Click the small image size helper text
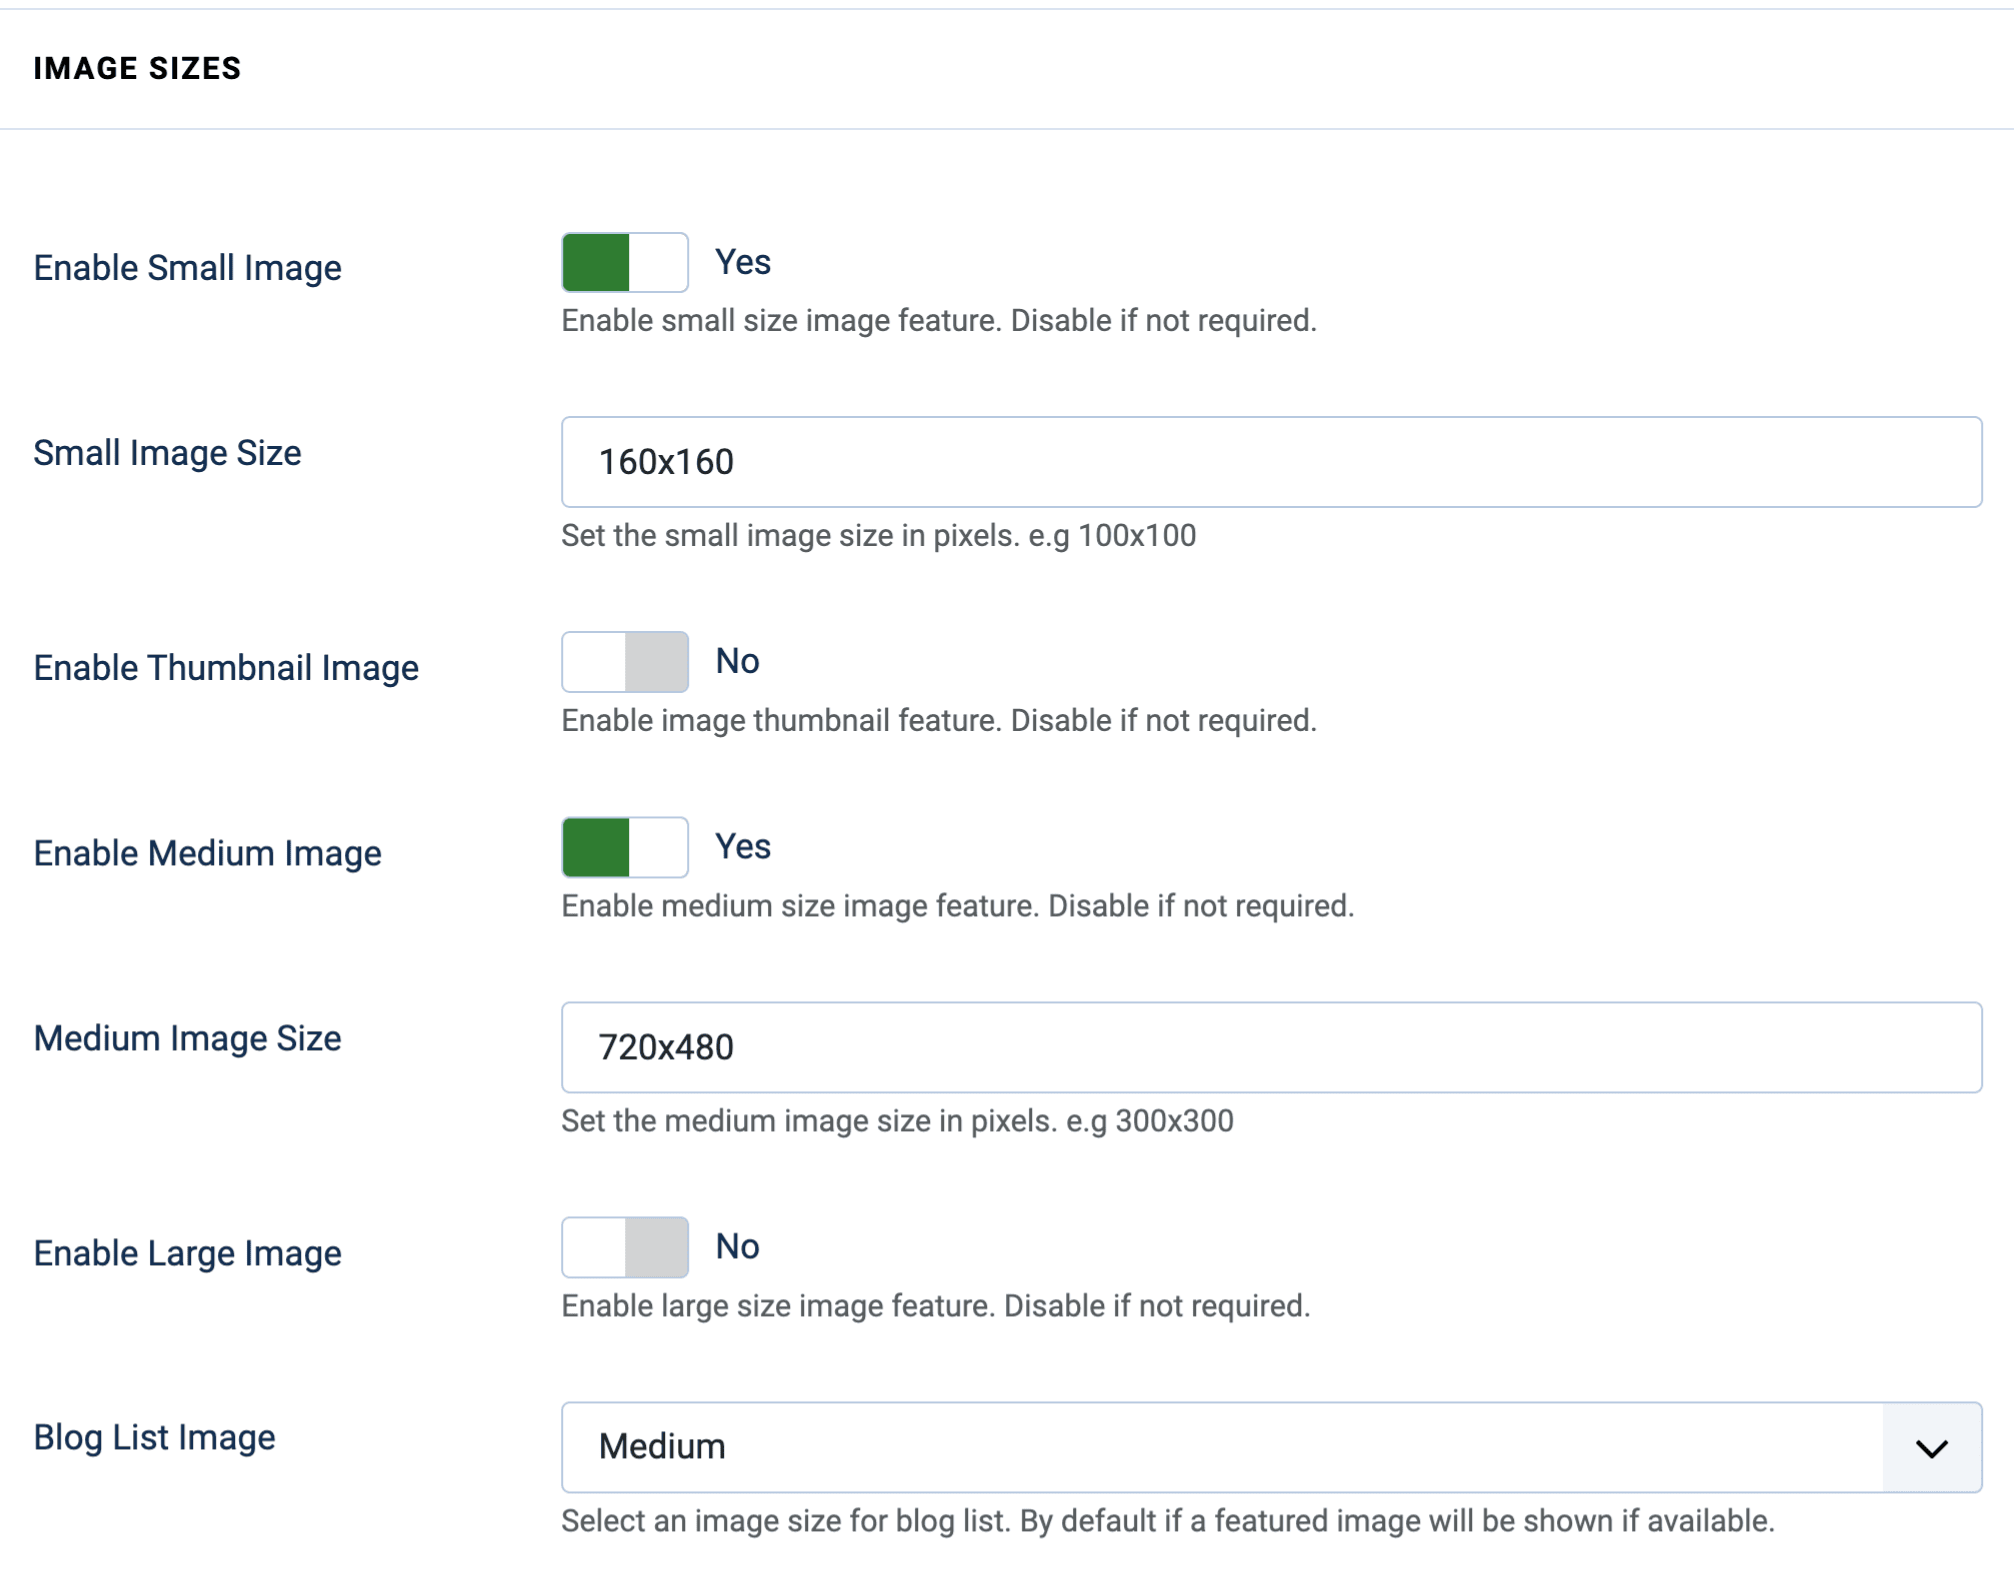This screenshot has width=2014, height=1584. coord(877,535)
